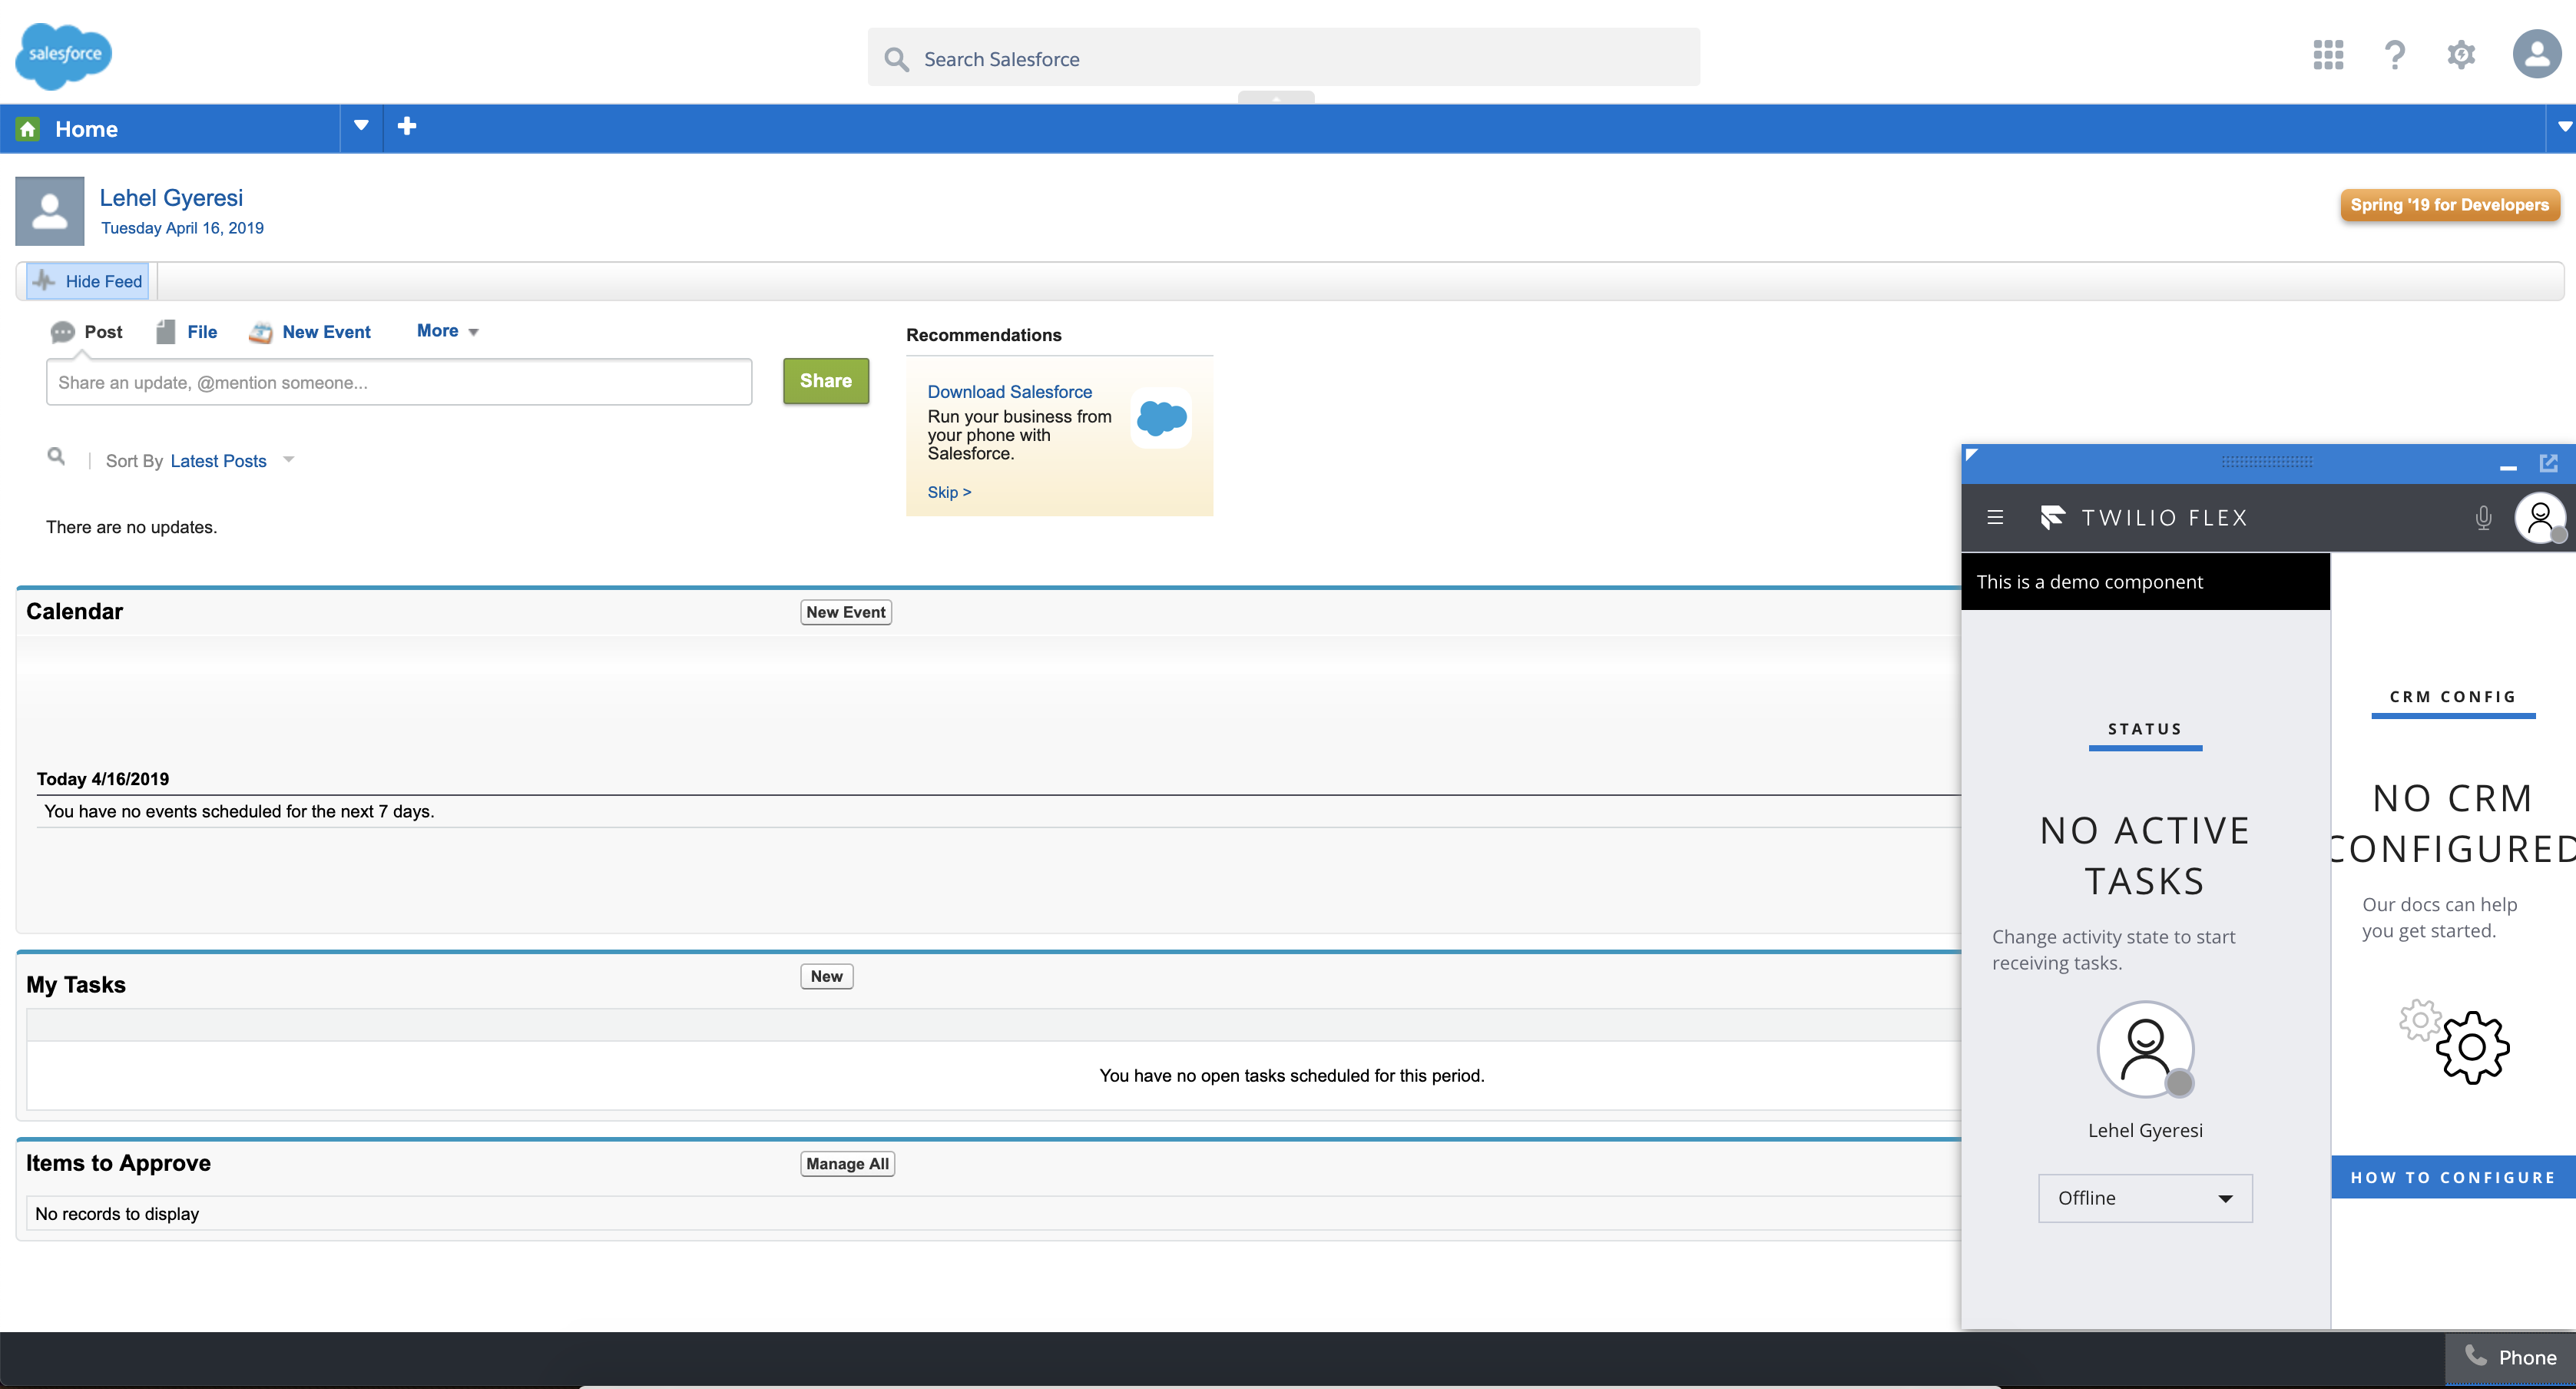
Task: Click the green Share button
Action: click(825, 381)
